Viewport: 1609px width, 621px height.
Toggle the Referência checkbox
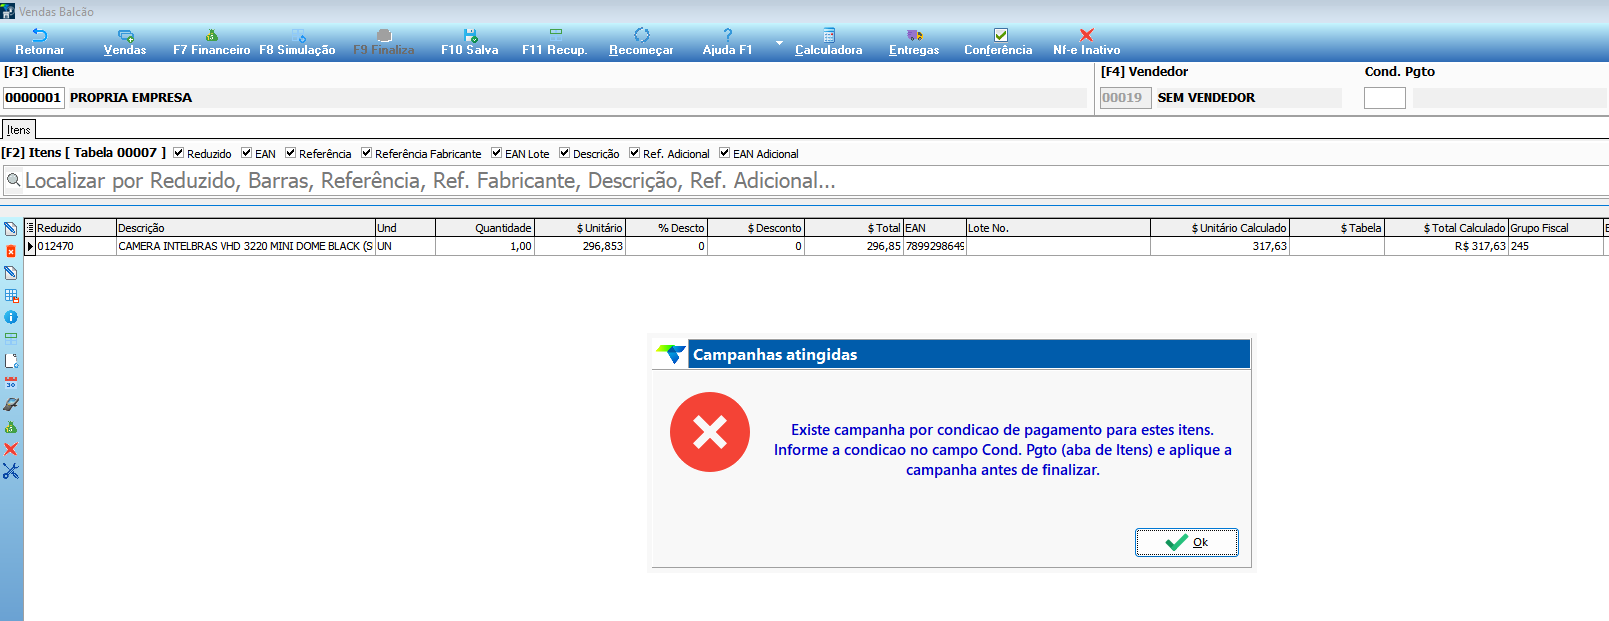[291, 153]
